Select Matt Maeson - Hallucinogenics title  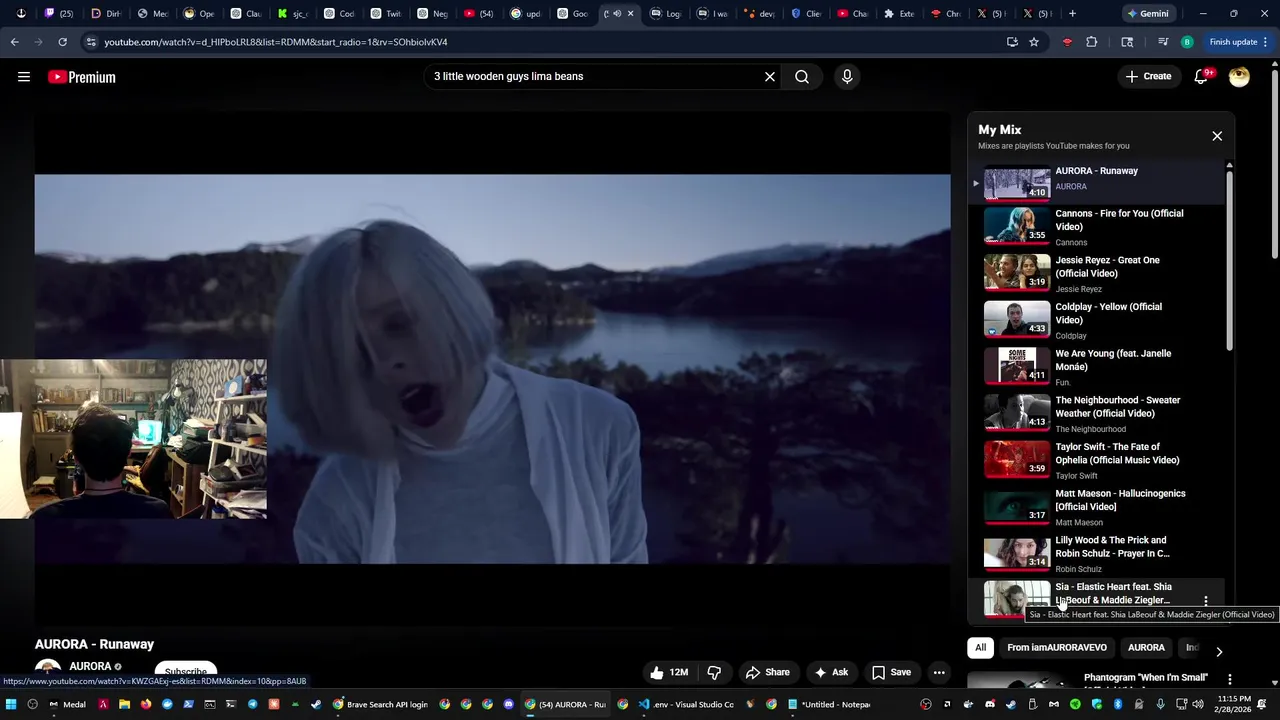pyautogui.click(x=1121, y=500)
